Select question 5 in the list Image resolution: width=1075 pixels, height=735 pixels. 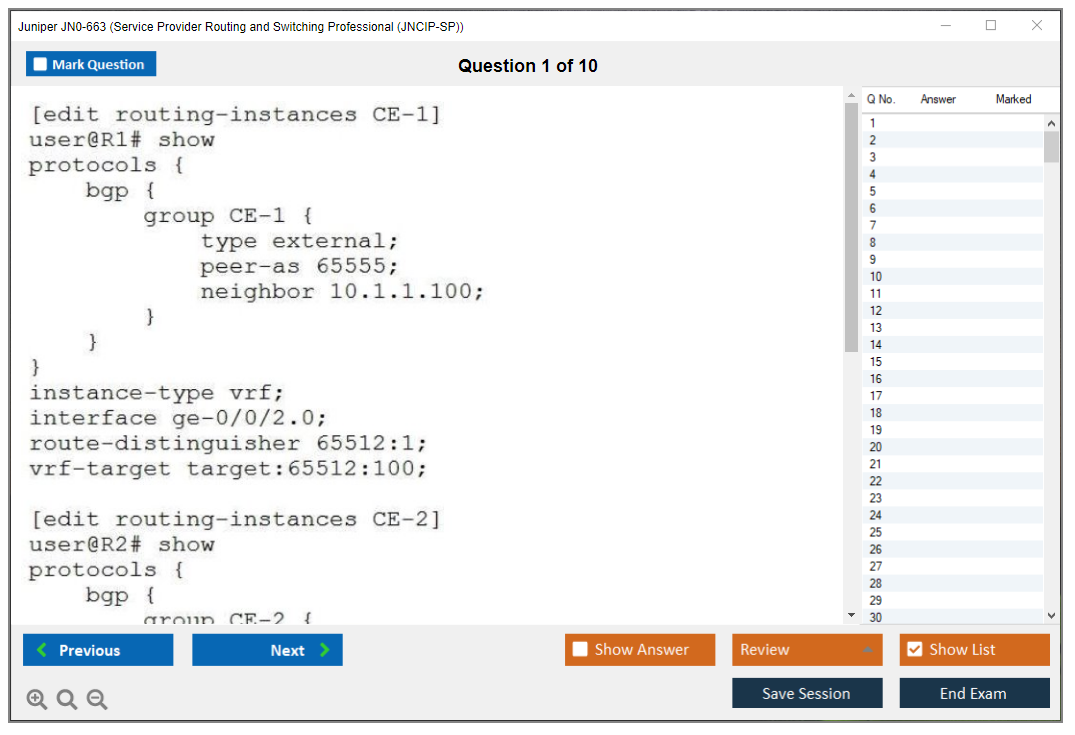click(x=873, y=191)
